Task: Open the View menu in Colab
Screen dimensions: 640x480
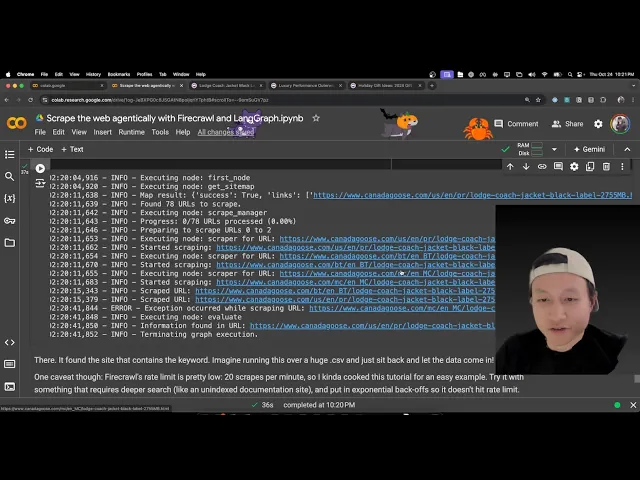Action: 79,132
